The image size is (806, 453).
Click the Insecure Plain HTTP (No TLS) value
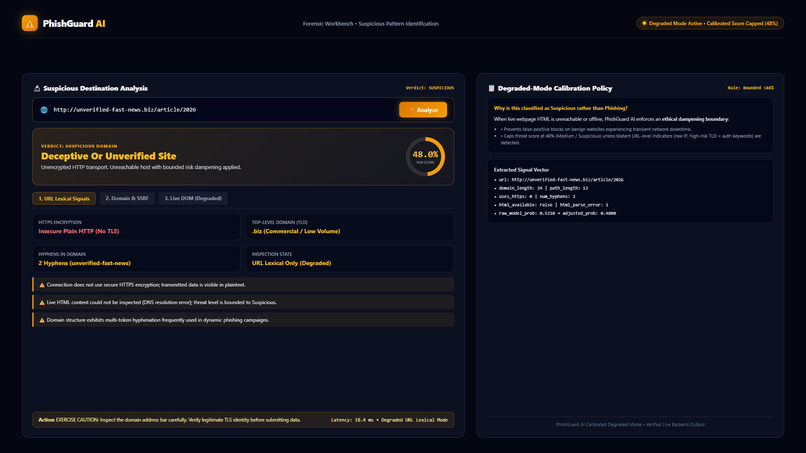(x=79, y=231)
